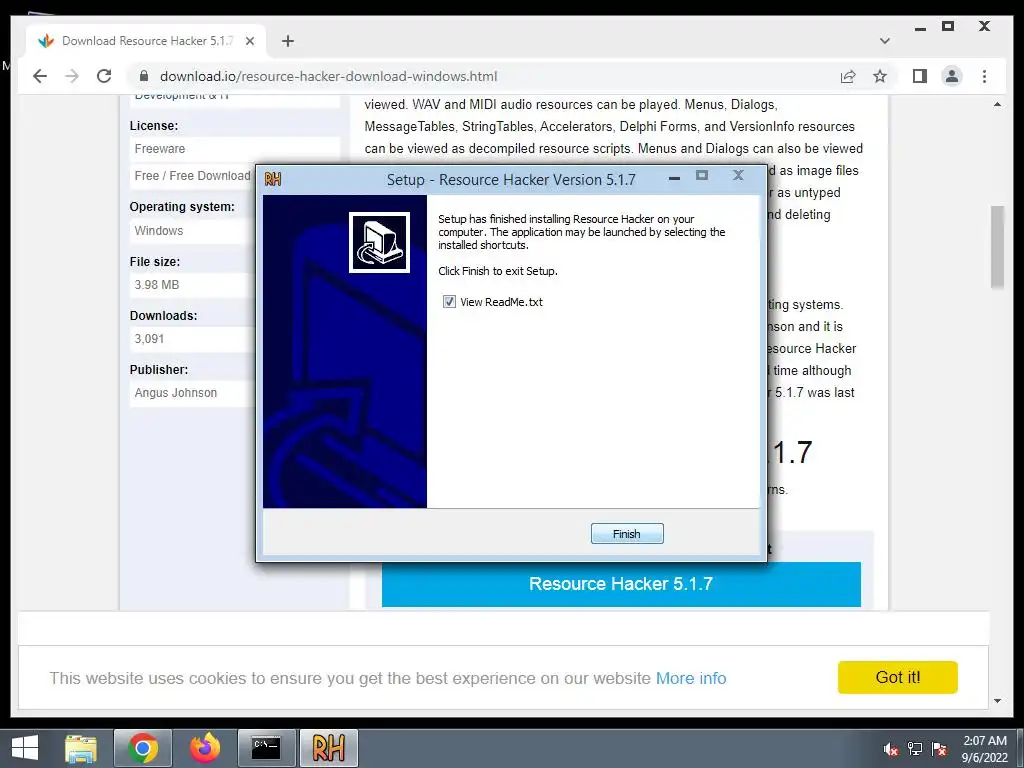Uncheck the View ReadMe.txt checkbox
Image resolution: width=1024 pixels, height=768 pixels.
pyautogui.click(x=449, y=302)
